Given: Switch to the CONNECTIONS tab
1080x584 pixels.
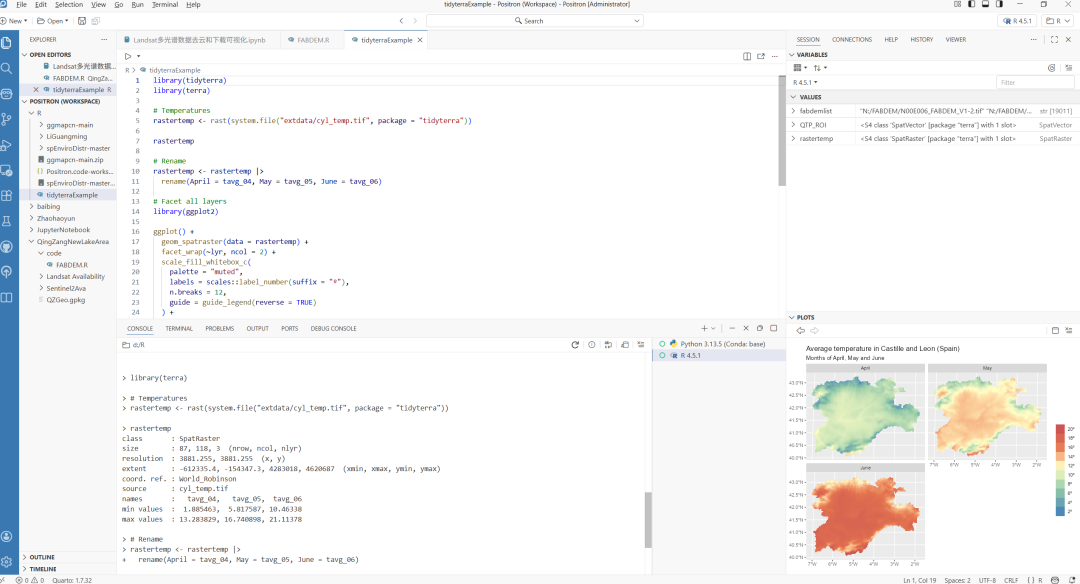Looking at the screenshot, I should click(x=851, y=40).
